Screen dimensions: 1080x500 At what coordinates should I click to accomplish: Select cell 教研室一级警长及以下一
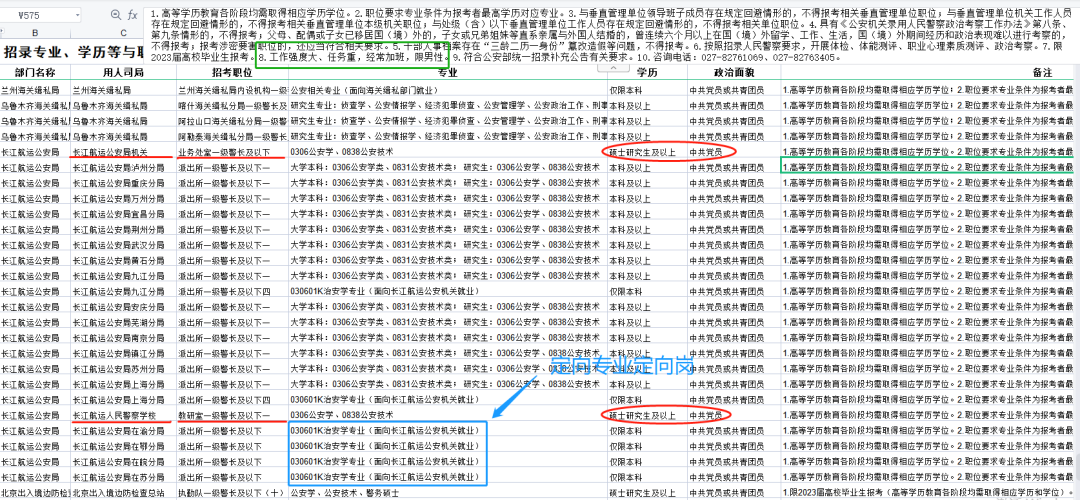pos(232,415)
